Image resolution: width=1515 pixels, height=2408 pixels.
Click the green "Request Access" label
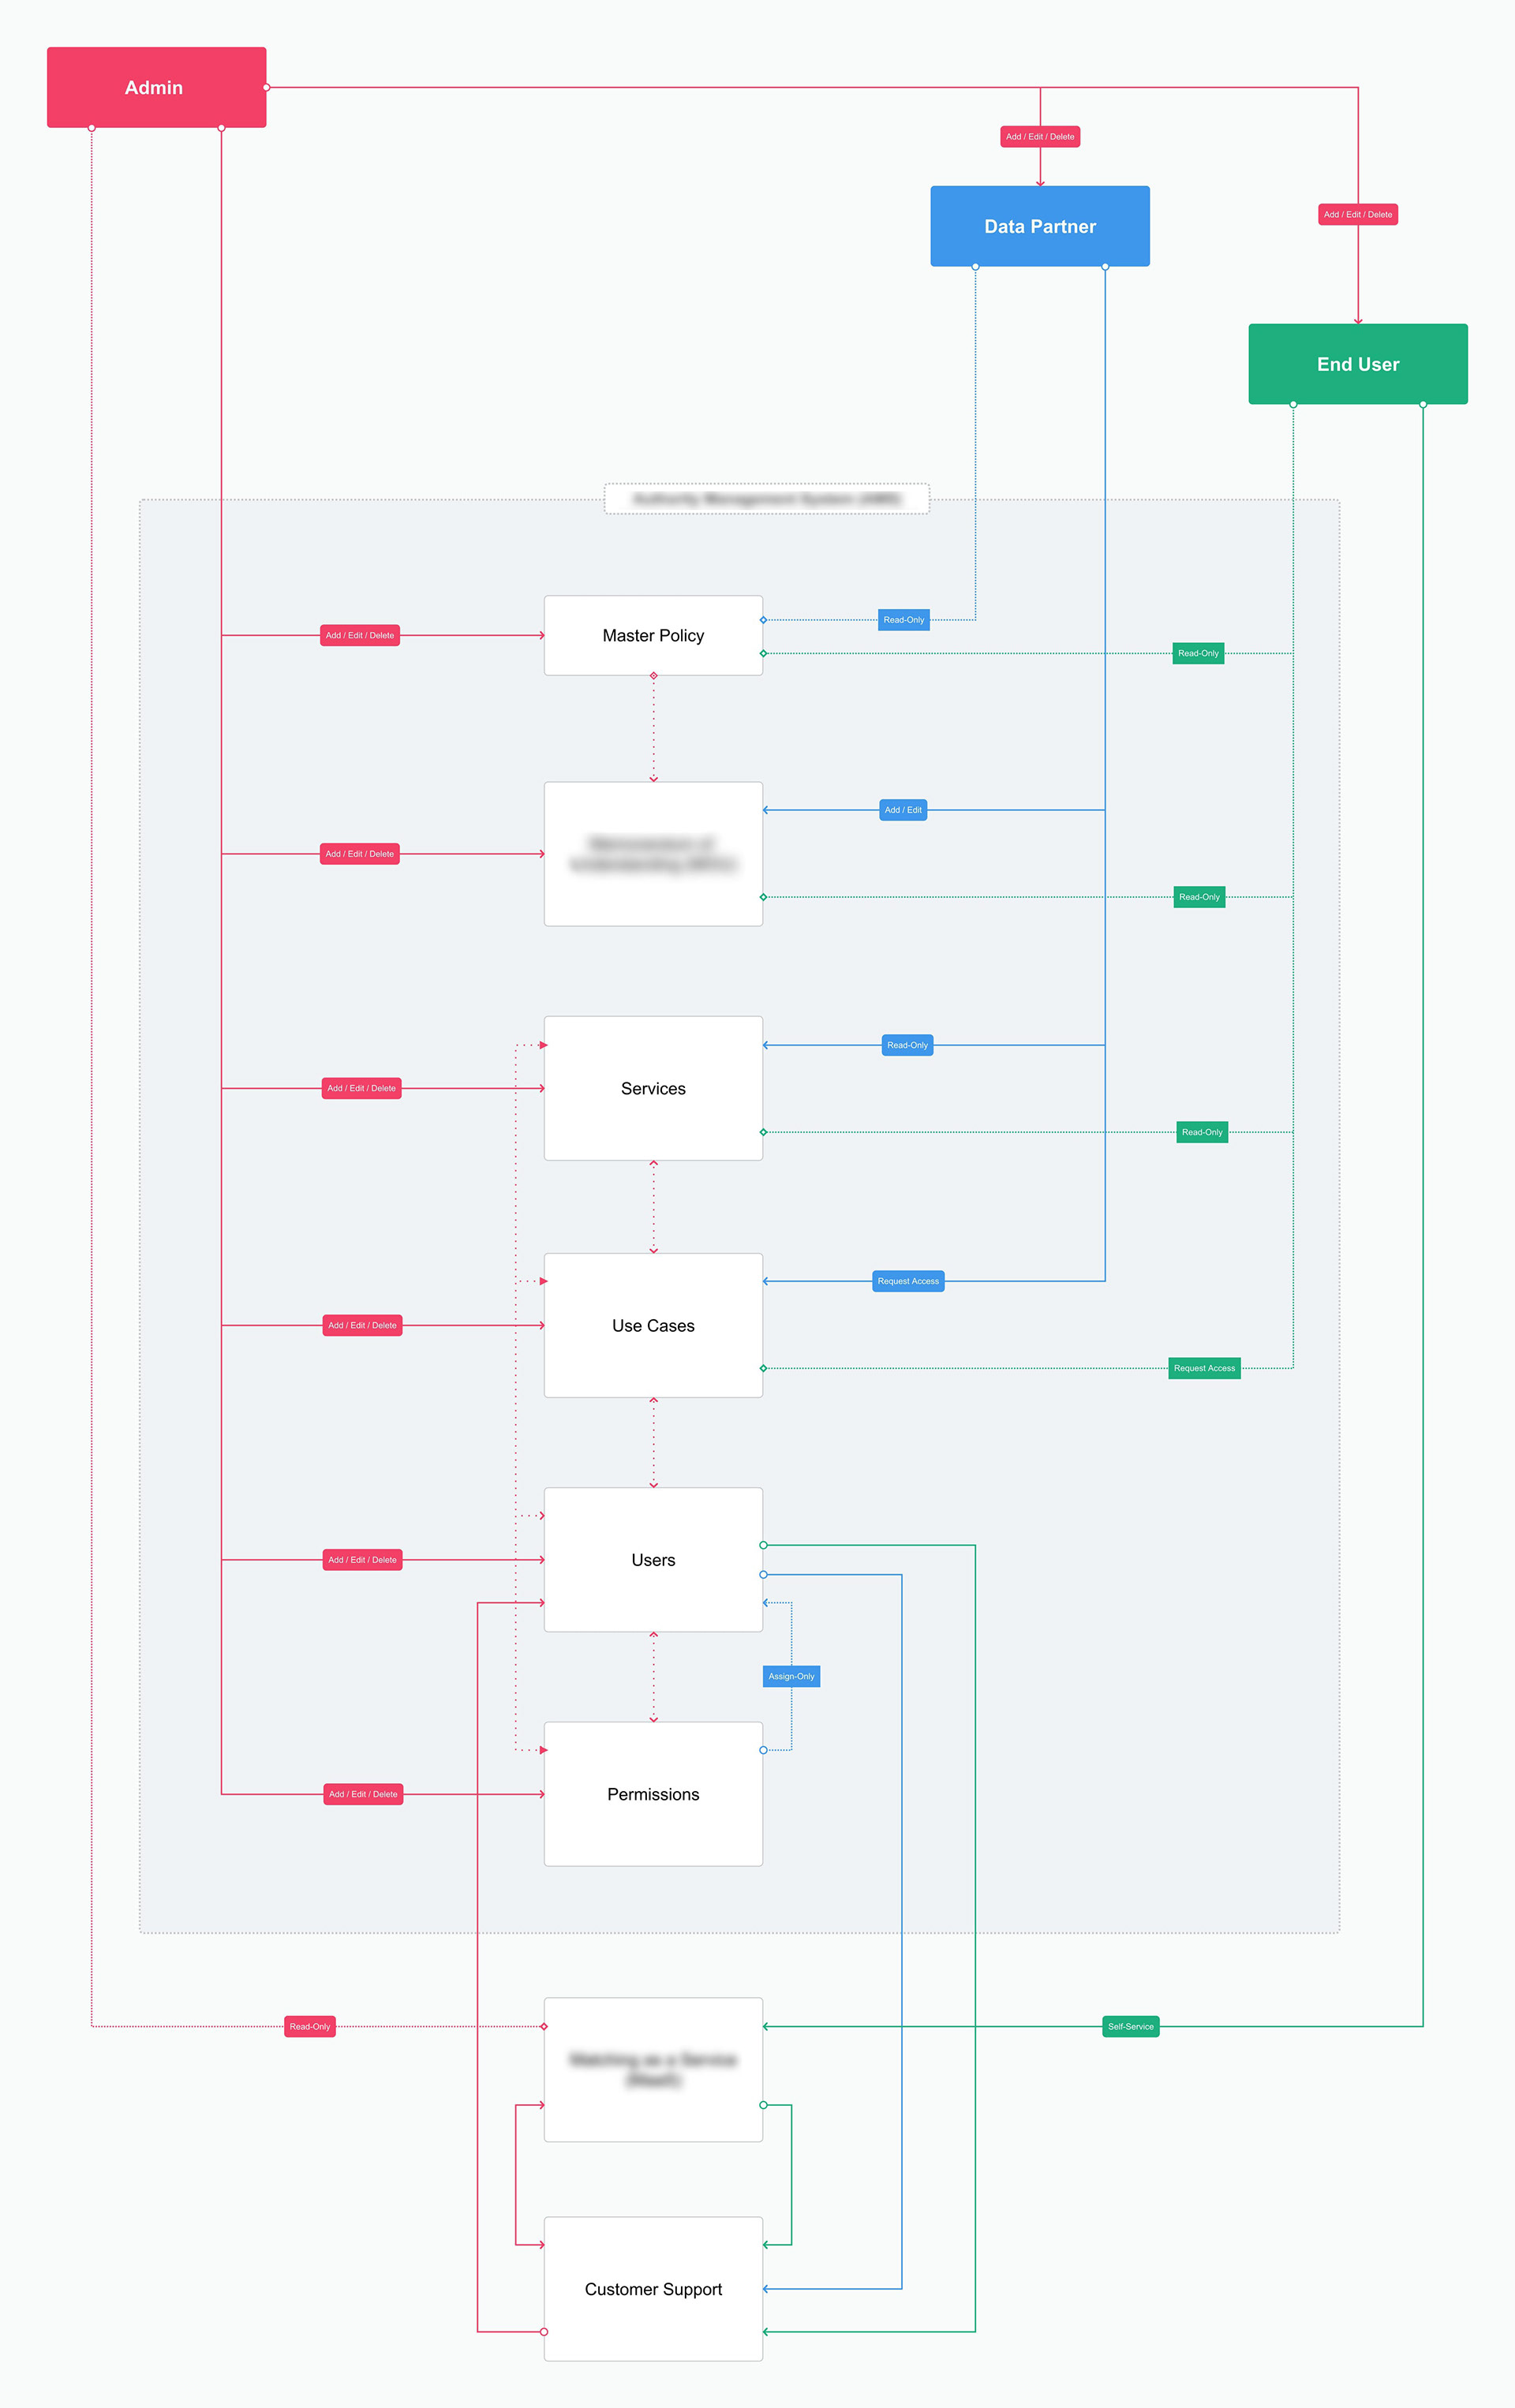1204,1368
